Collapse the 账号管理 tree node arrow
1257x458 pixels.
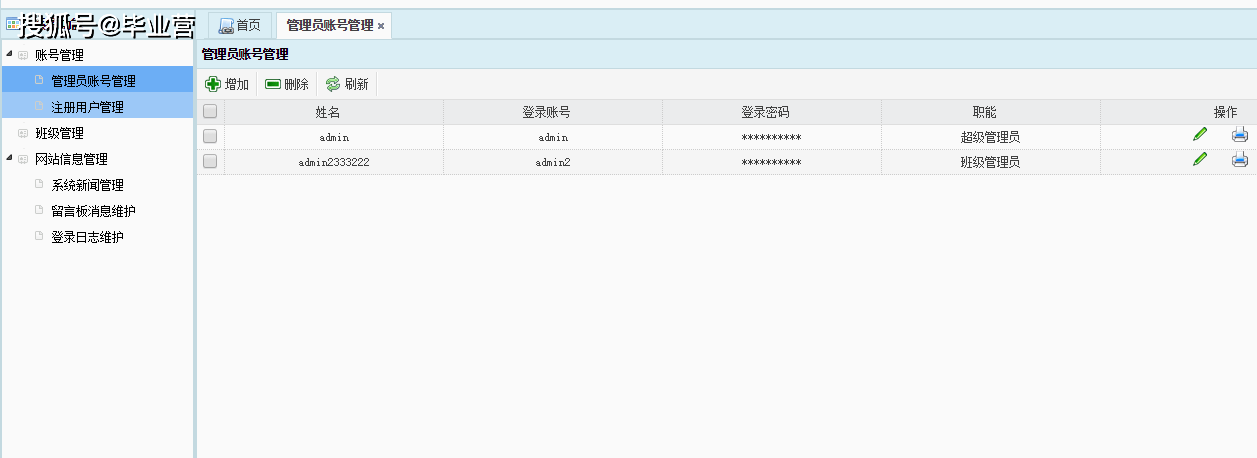9,55
